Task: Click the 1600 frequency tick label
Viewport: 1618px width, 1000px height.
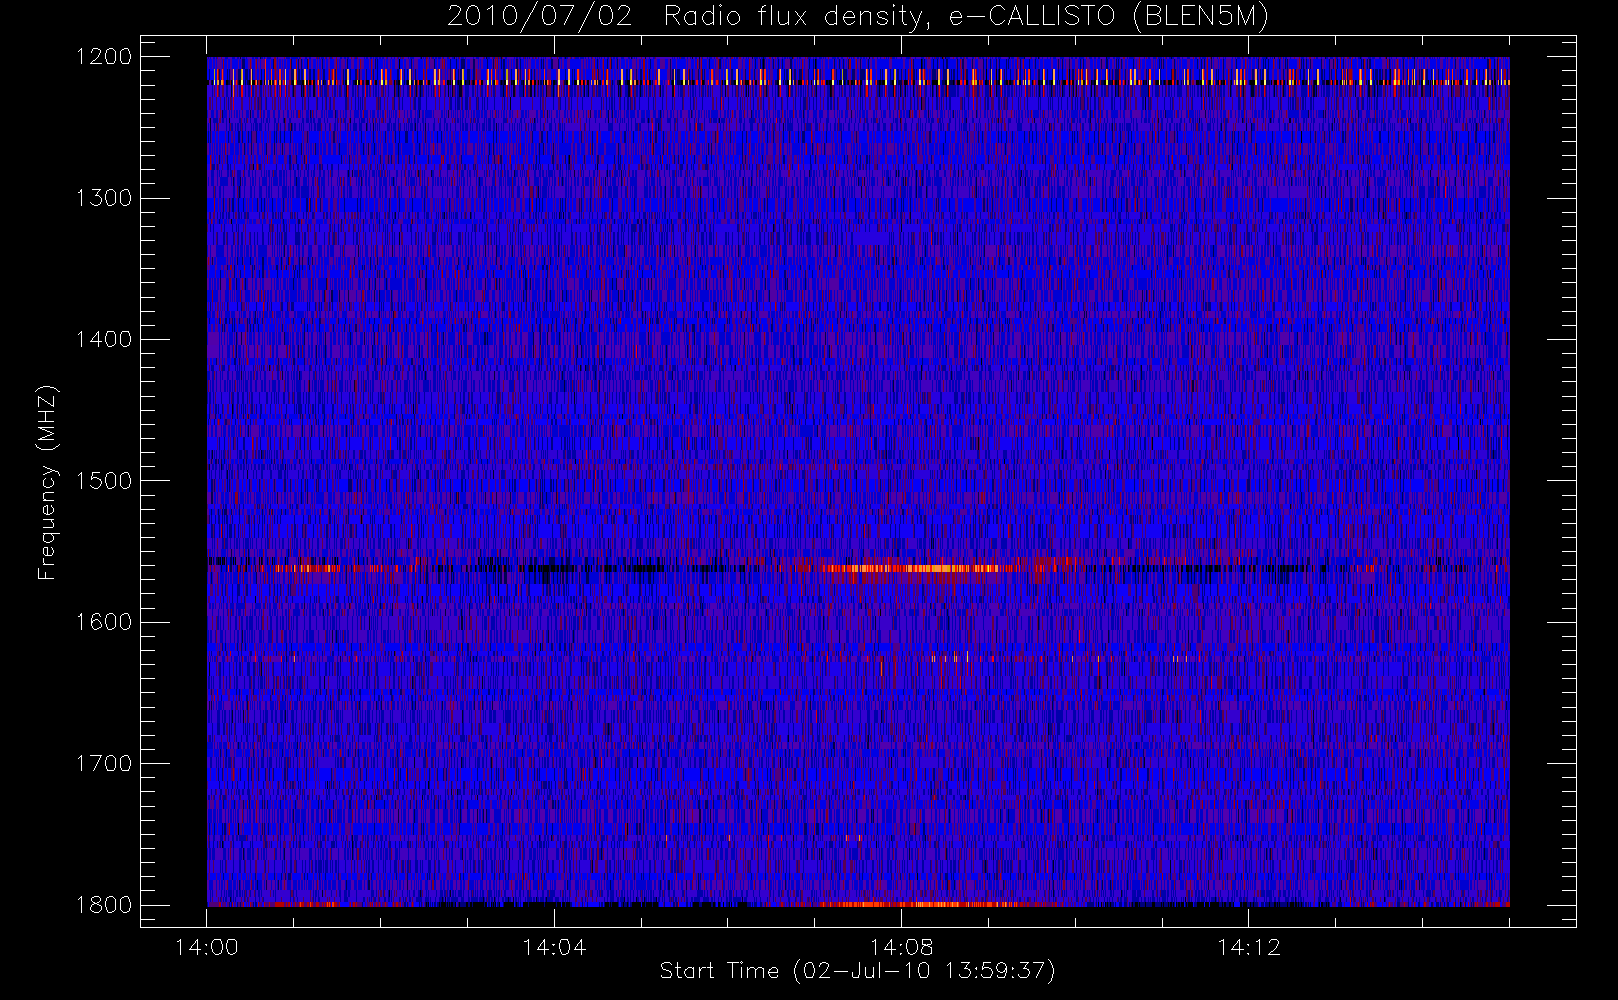Action: pyautogui.click(x=104, y=622)
